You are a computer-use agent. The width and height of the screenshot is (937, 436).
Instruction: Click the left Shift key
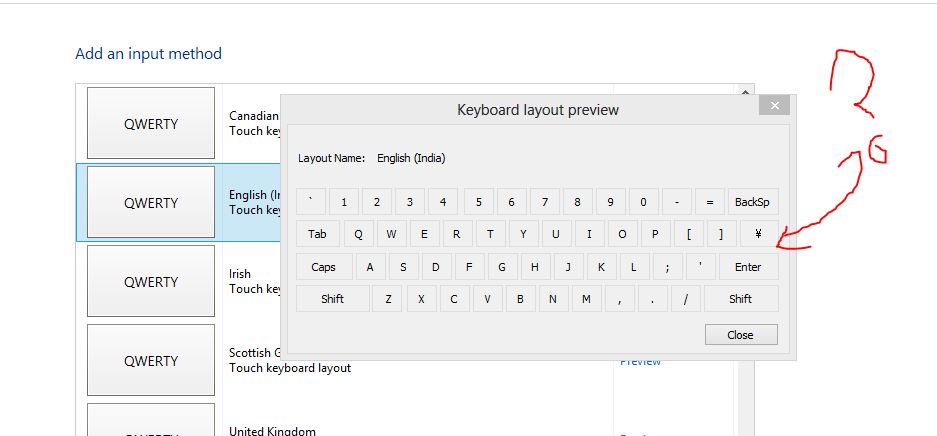(332, 299)
